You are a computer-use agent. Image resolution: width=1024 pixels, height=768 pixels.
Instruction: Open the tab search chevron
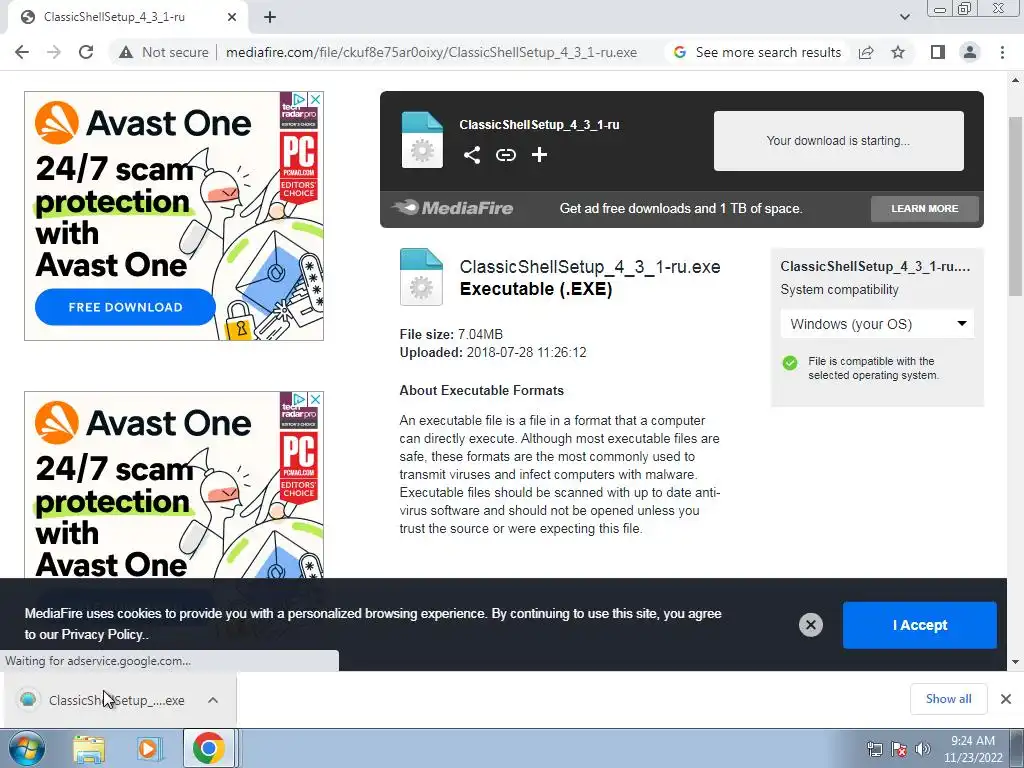pos(904,18)
